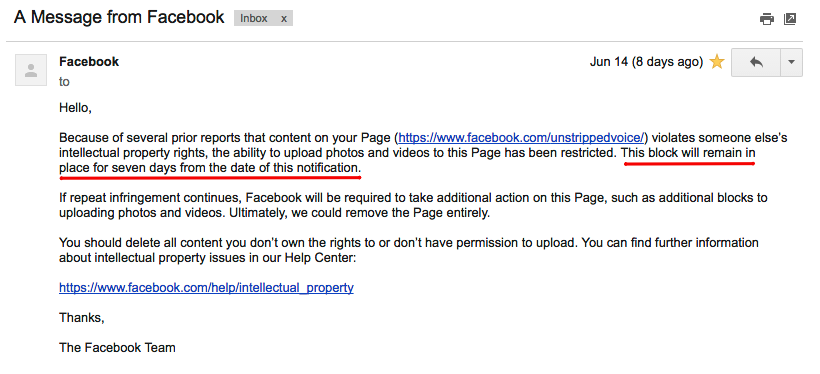Click the subject A Message from Facebook
Screen dimensions: 820x374
[x=119, y=17]
